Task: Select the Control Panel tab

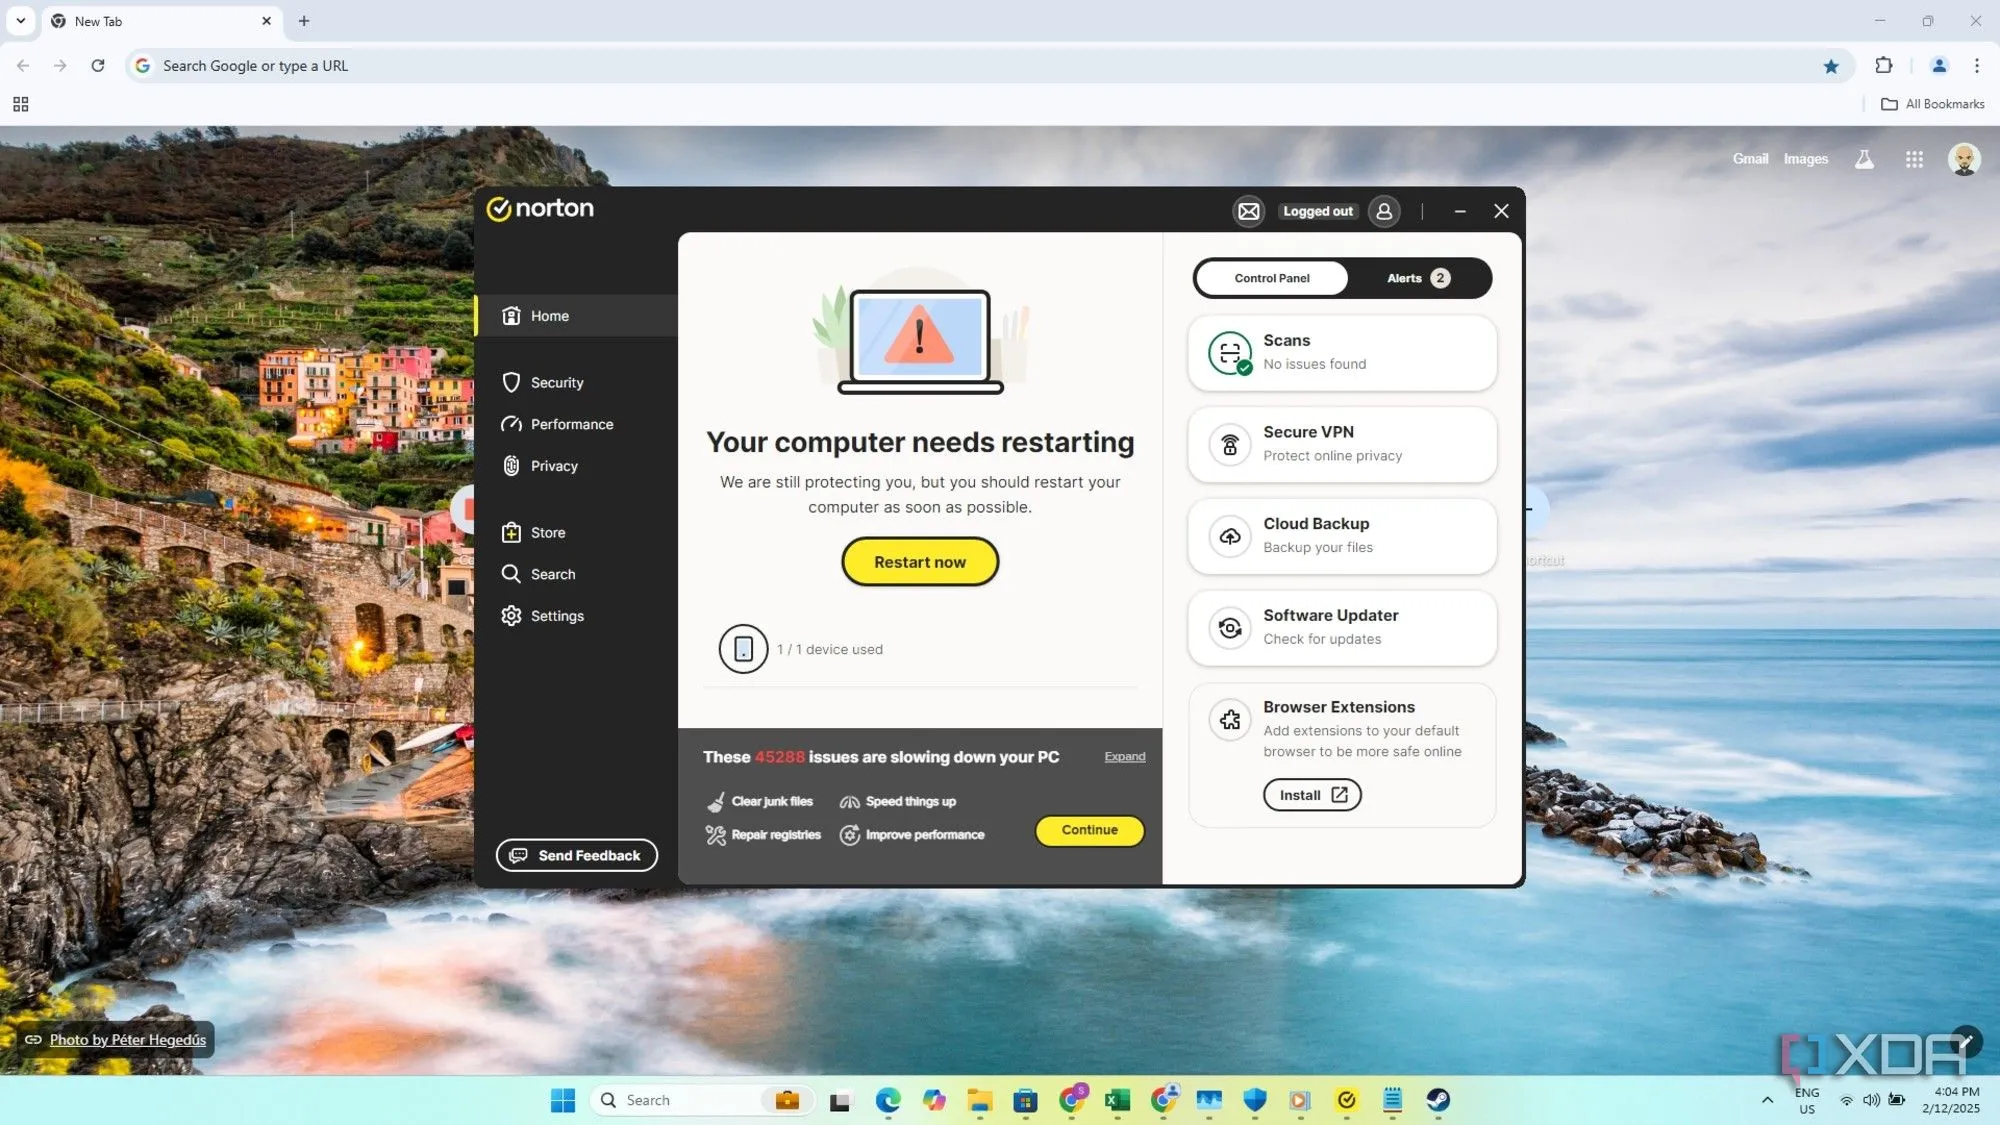Action: pos(1271,278)
